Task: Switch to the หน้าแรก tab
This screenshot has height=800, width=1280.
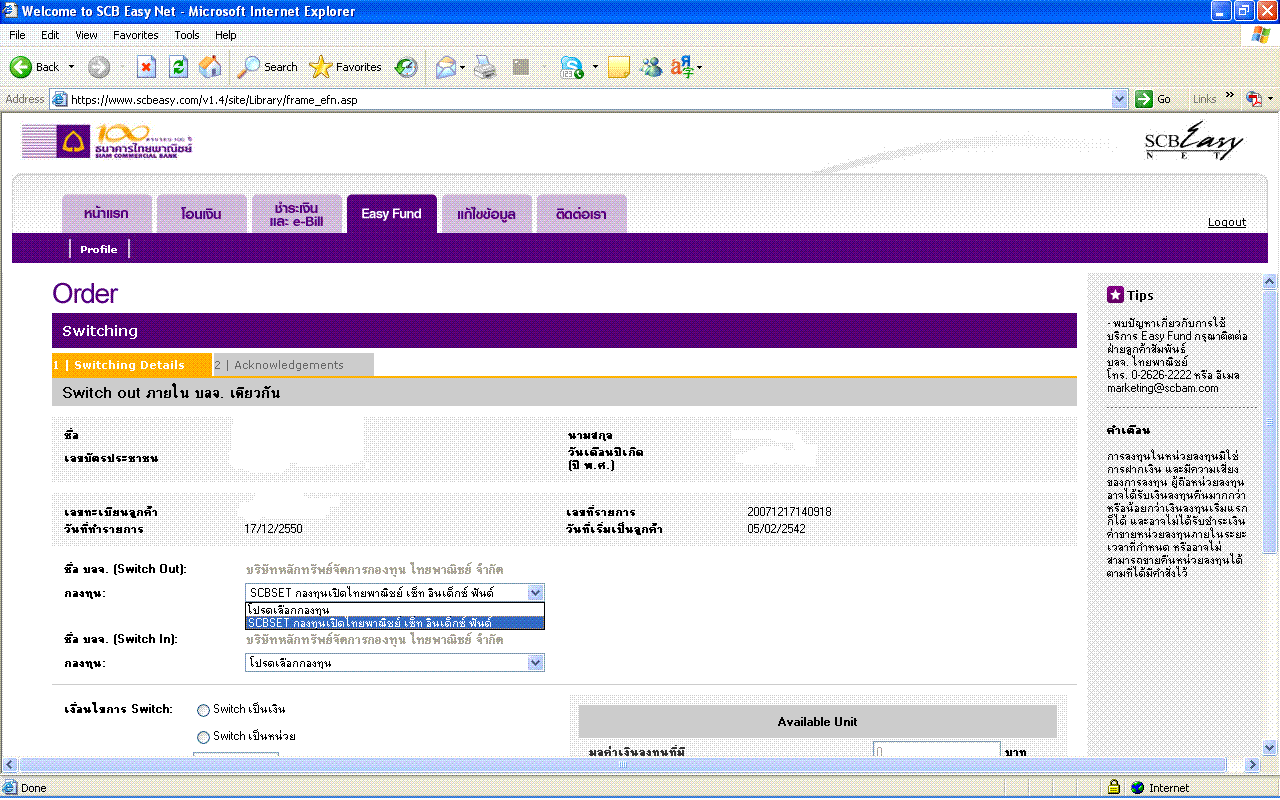Action: click(x=107, y=214)
